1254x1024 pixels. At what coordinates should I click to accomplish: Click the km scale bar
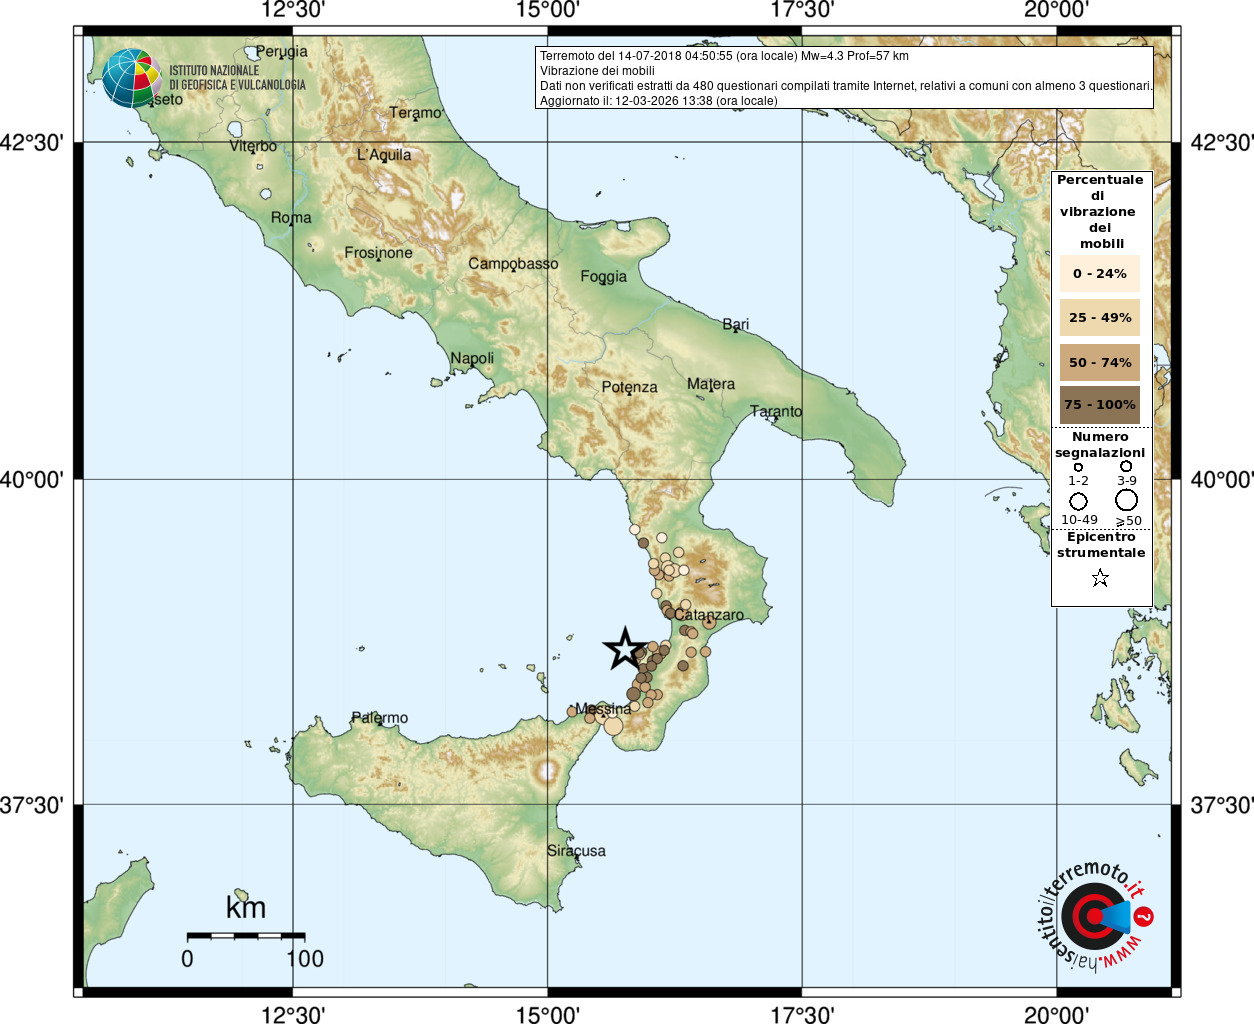point(246,936)
